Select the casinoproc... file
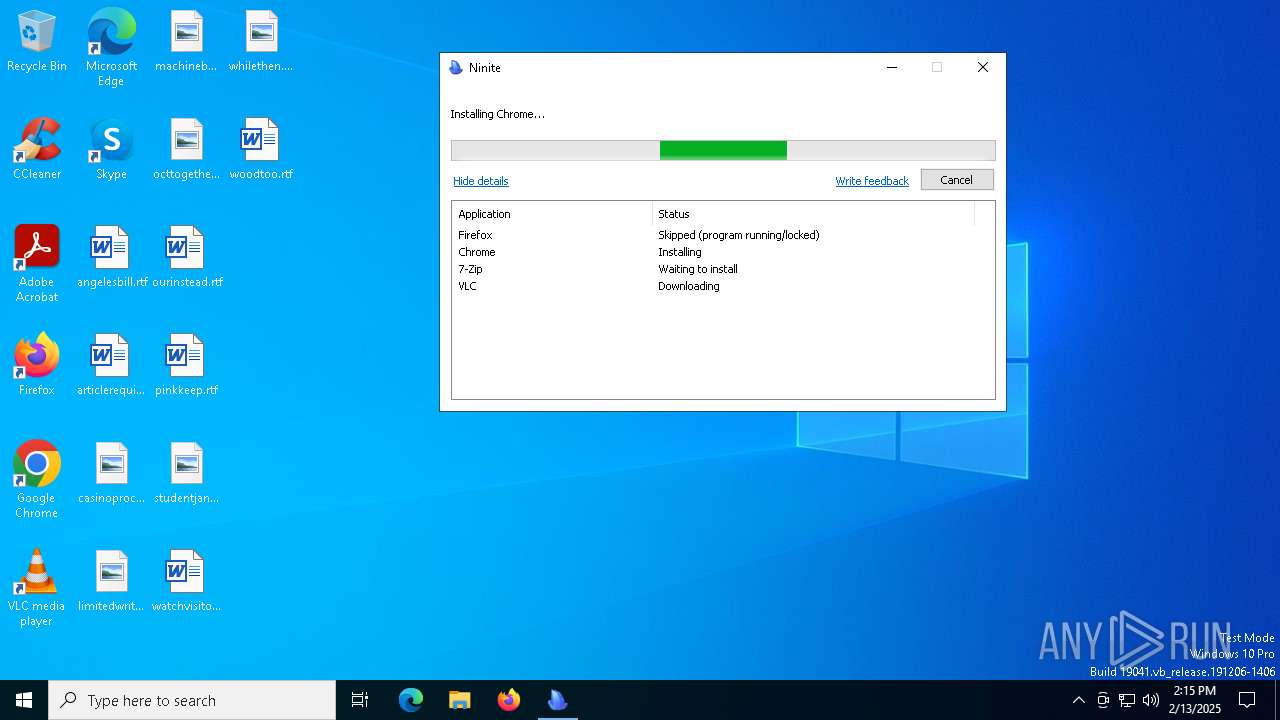The width and height of the screenshot is (1280, 720). (111, 474)
